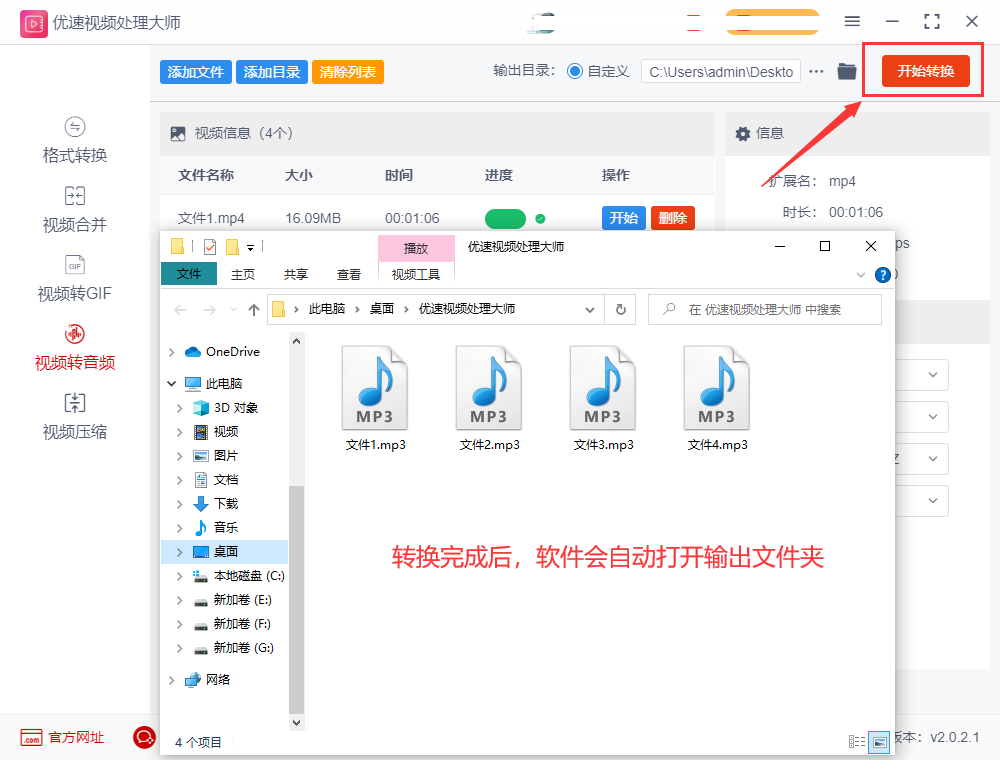1000x760 pixels.
Task: Click the folder icon beside output path
Action: point(845,71)
